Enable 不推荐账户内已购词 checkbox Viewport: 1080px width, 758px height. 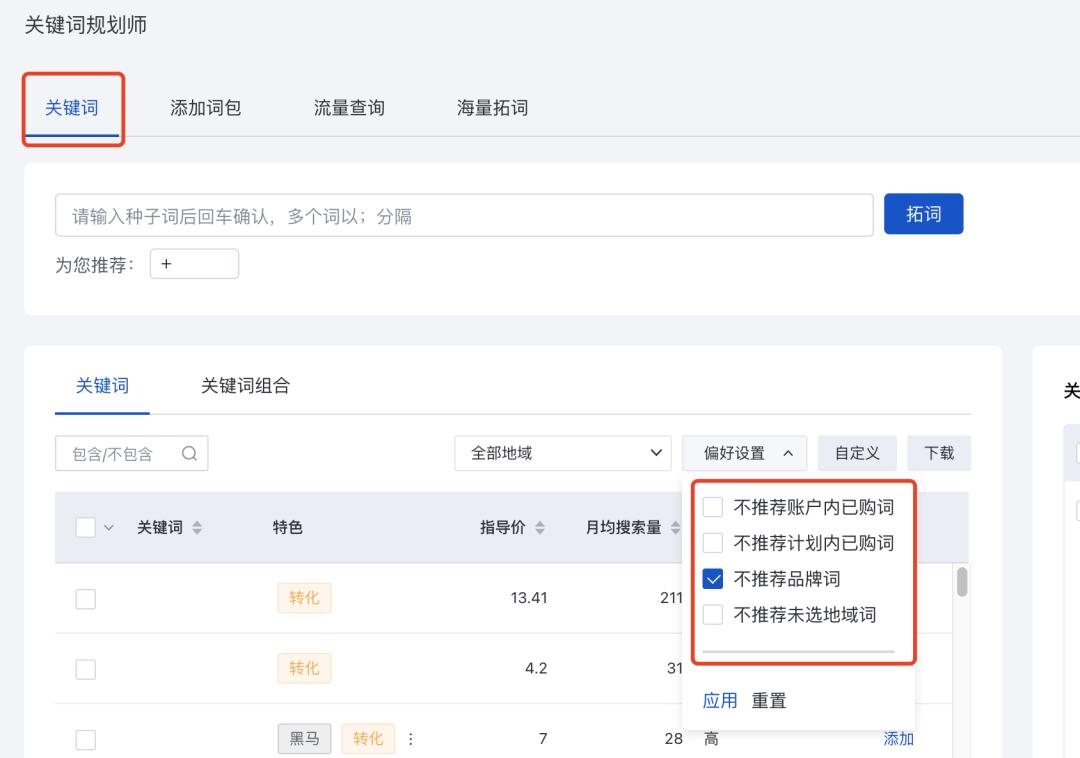pos(713,508)
